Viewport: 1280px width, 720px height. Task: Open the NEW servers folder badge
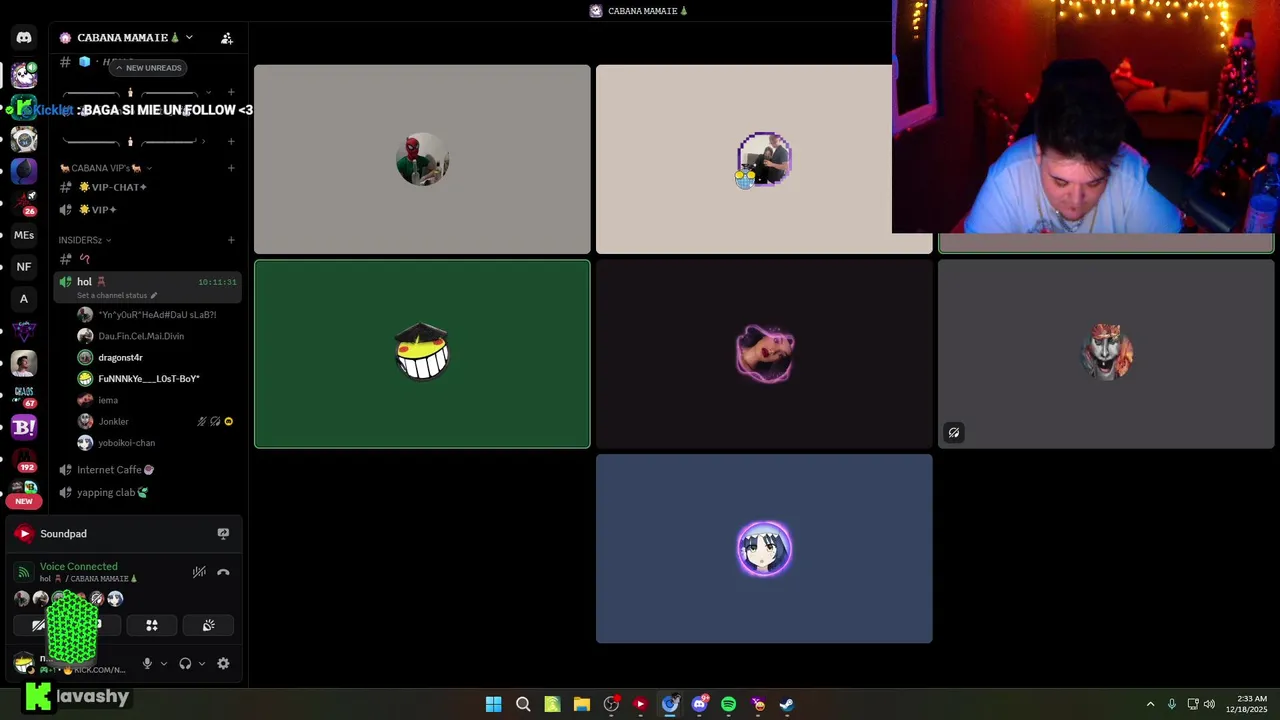tap(24, 501)
